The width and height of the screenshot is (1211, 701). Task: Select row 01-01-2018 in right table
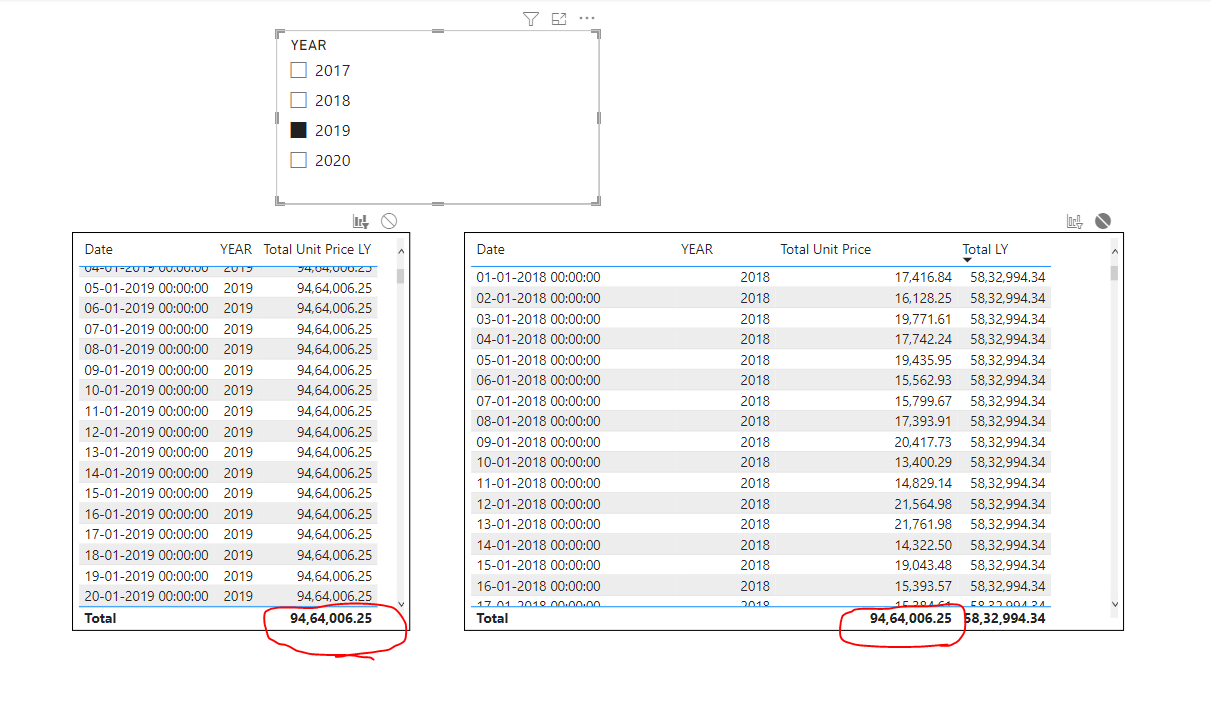pyautogui.click(x=761, y=277)
